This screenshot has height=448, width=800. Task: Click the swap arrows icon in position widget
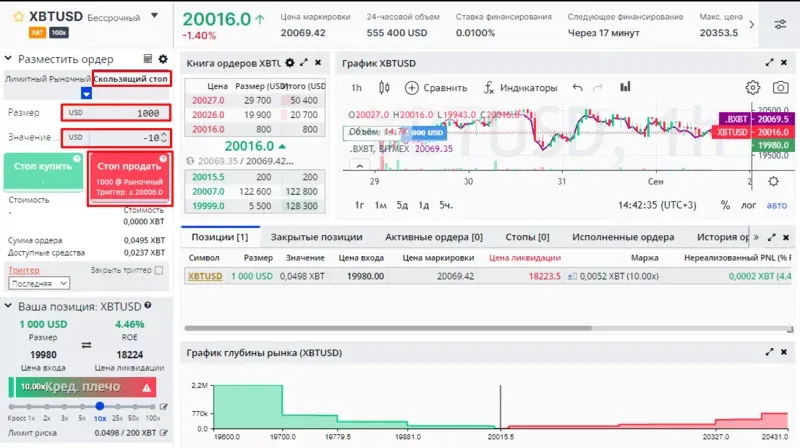[x=86, y=345]
